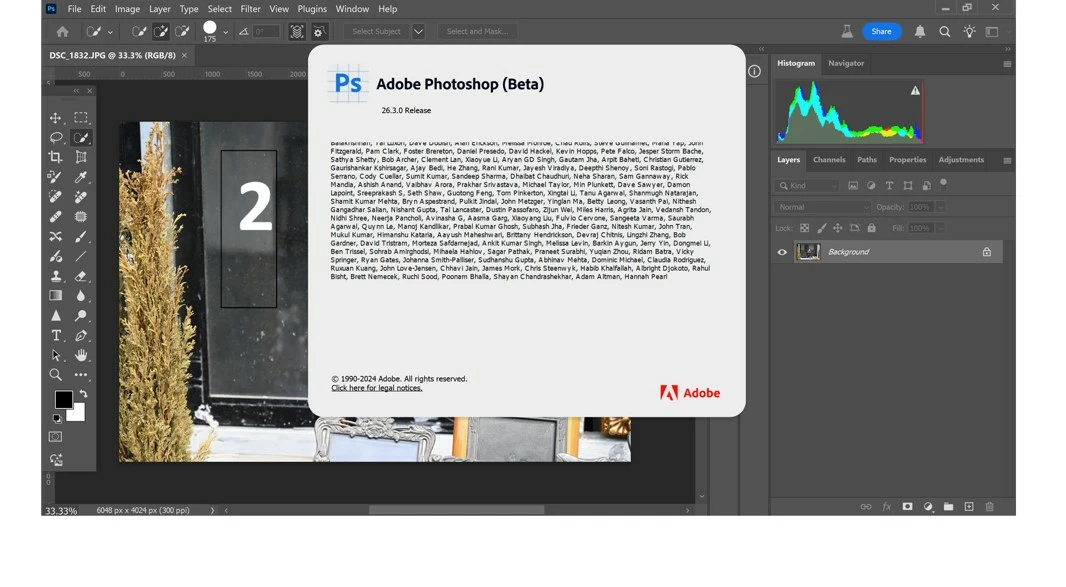Switch to the Adjustments tab
Viewport: 1066px width, 587px height.
pyautogui.click(x=961, y=160)
